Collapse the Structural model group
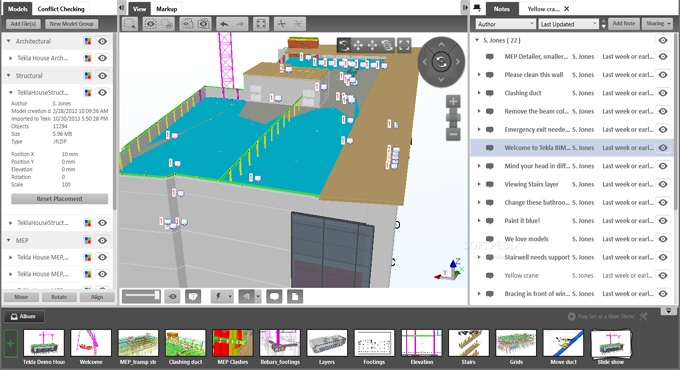The width and height of the screenshot is (680, 370). click(x=8, y=75)
